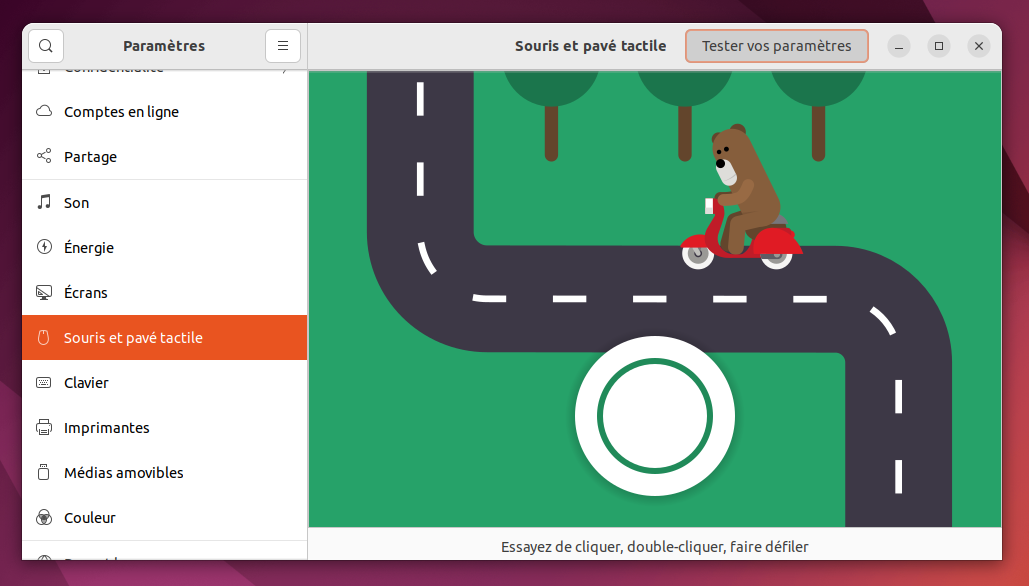The image size is (1029, 586).
Task: Click the lightning icon for Énergie
Action: pos(44,247)
